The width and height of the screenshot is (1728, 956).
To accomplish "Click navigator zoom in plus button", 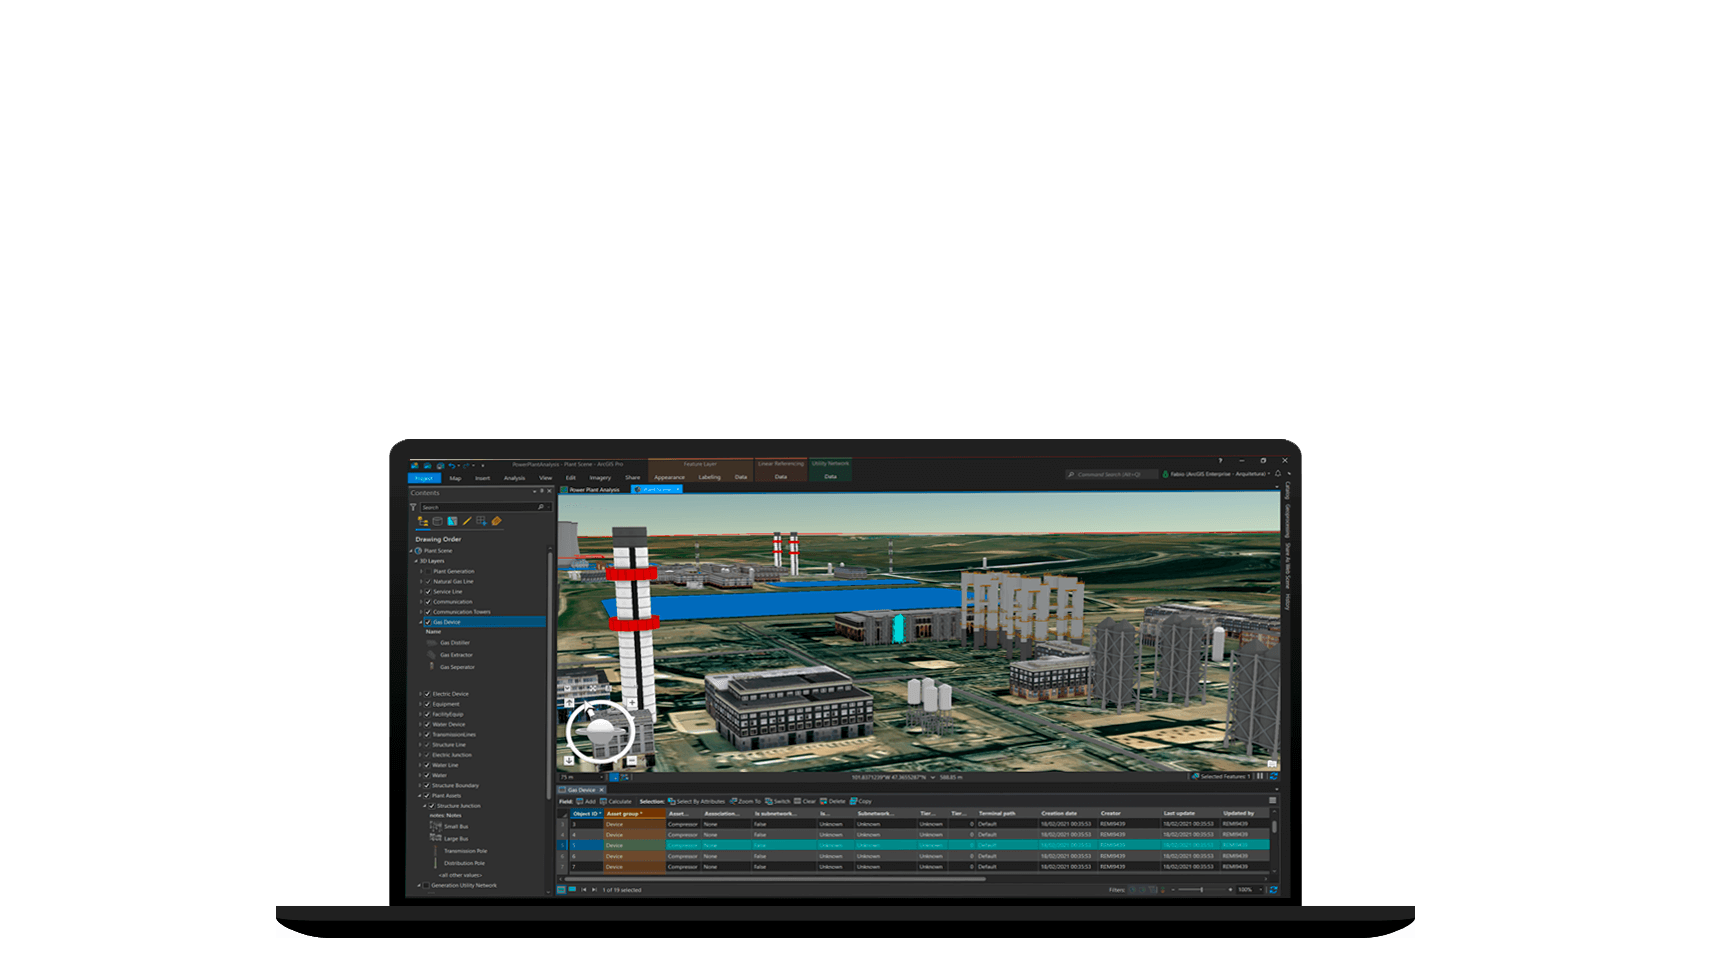I will click(x=632, y=702).
